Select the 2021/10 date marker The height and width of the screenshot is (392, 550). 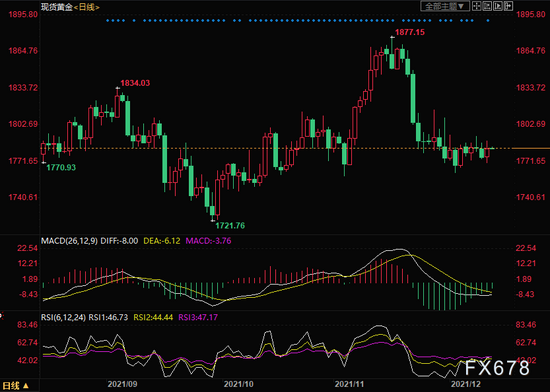pos(239,384)
